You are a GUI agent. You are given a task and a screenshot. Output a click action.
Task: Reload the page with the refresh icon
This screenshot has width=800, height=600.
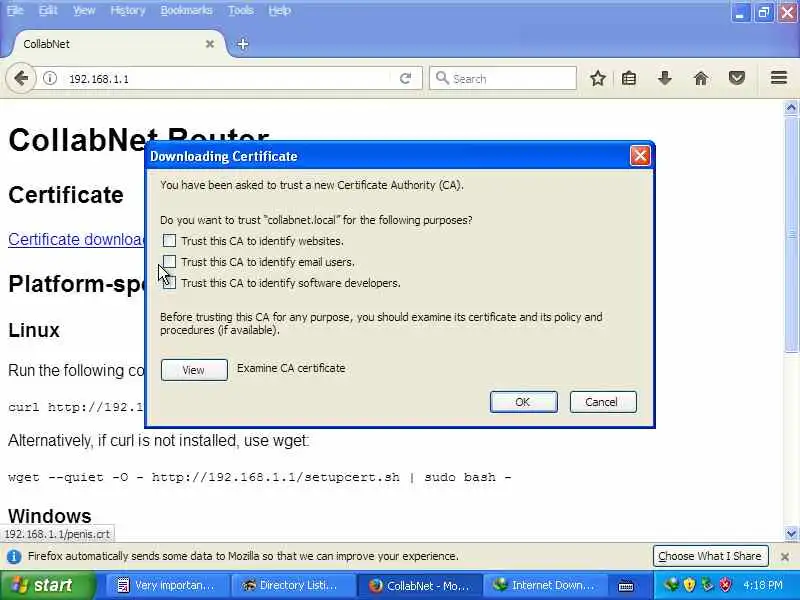coord(405,79)
